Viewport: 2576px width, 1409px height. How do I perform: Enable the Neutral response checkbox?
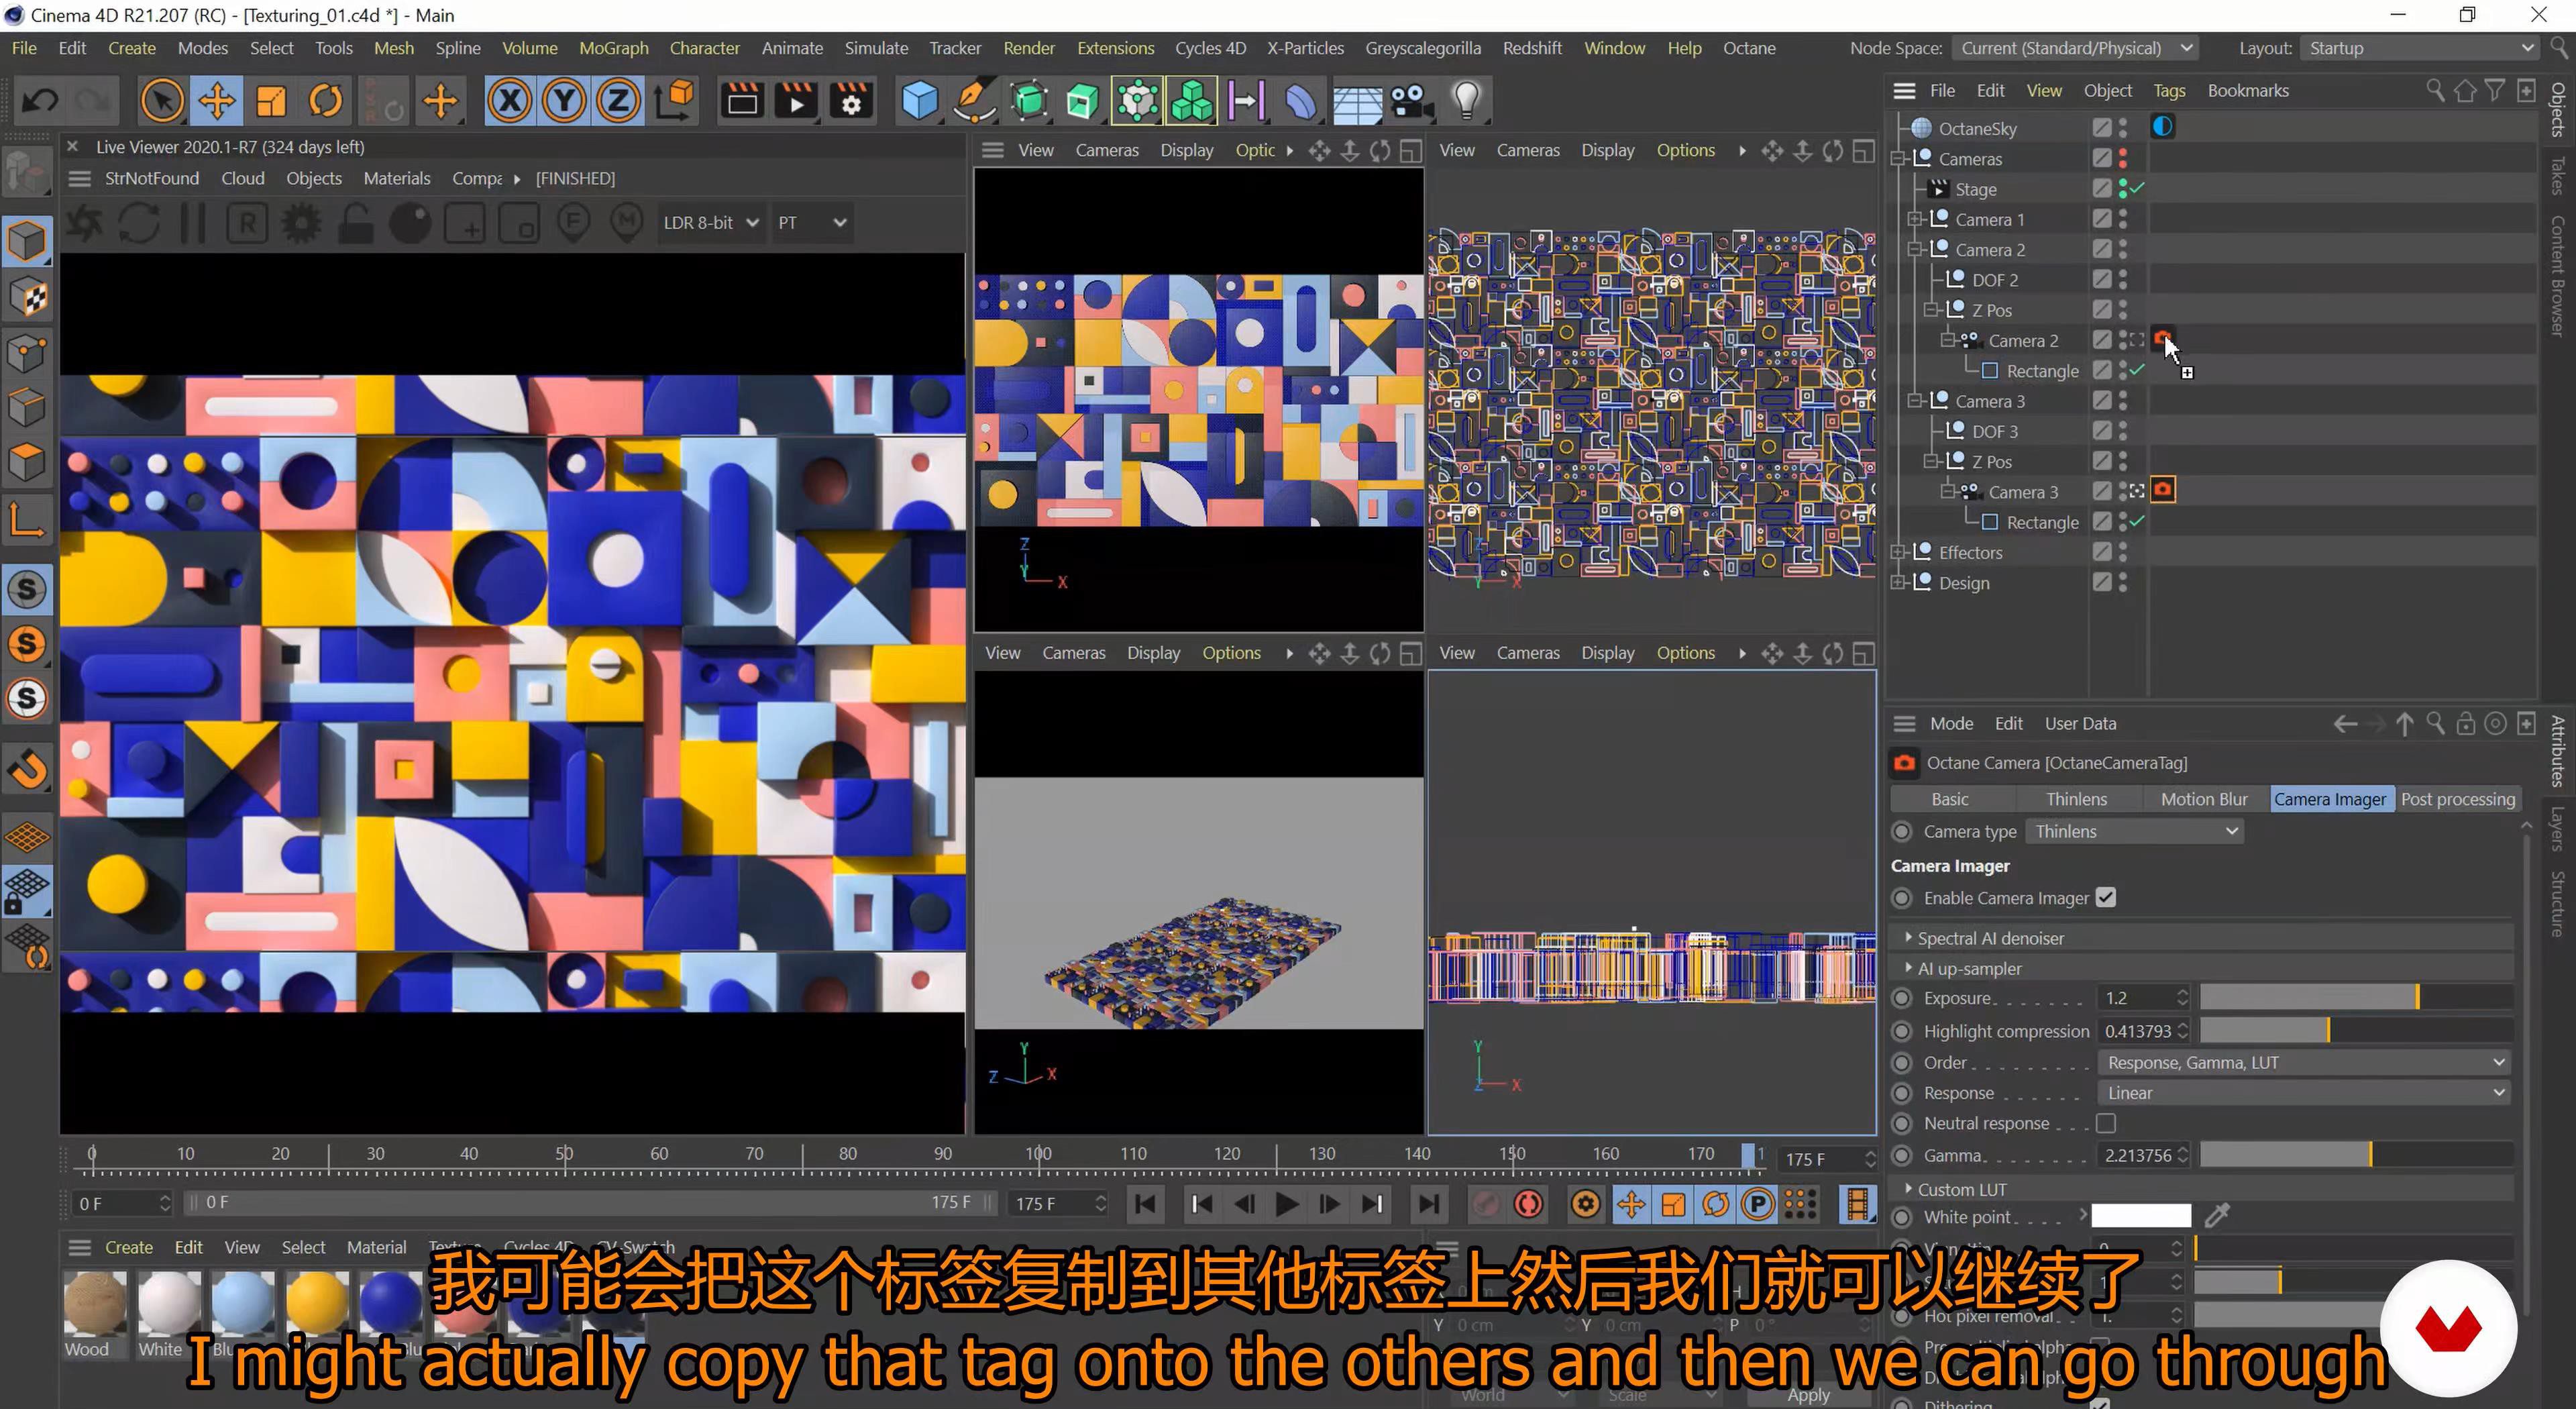[x=2106, y=1124]
